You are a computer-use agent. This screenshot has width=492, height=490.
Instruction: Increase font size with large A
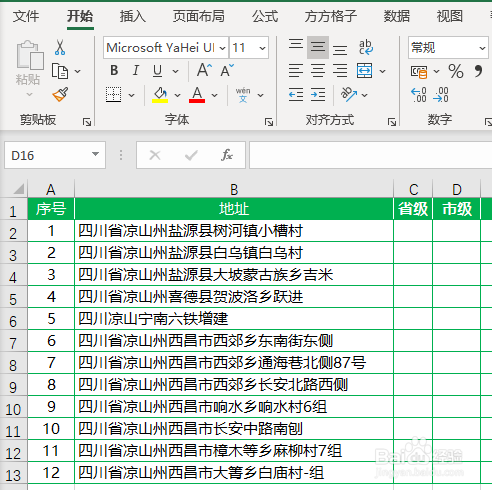[204, 70]
